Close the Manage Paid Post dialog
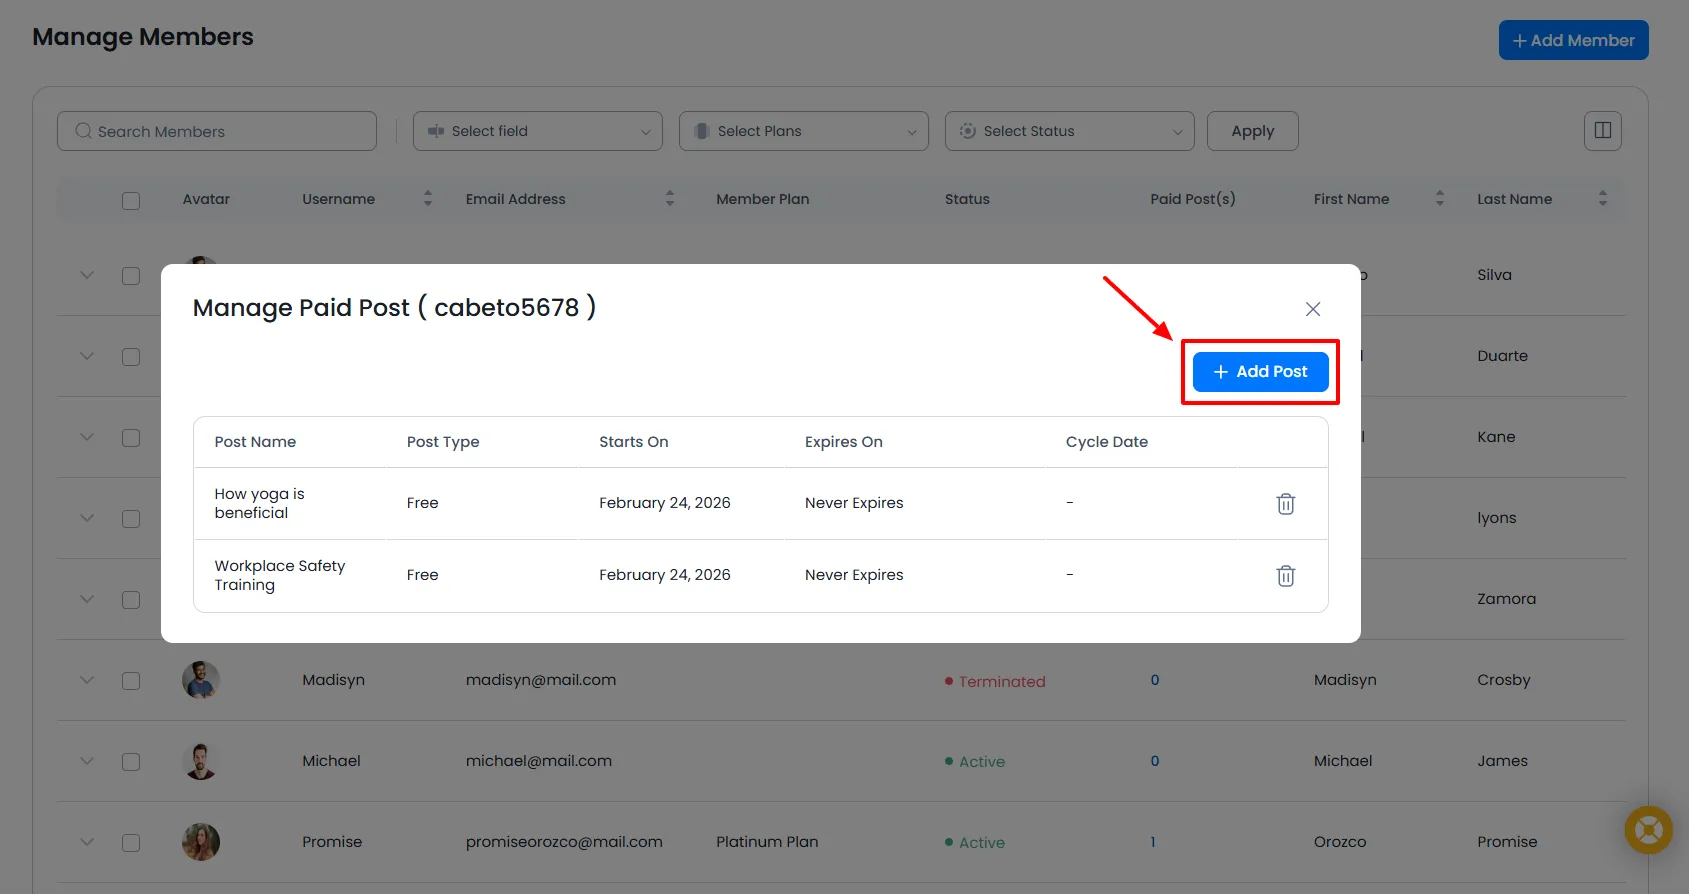1689x894 pixels. (x=1312, y=309)
